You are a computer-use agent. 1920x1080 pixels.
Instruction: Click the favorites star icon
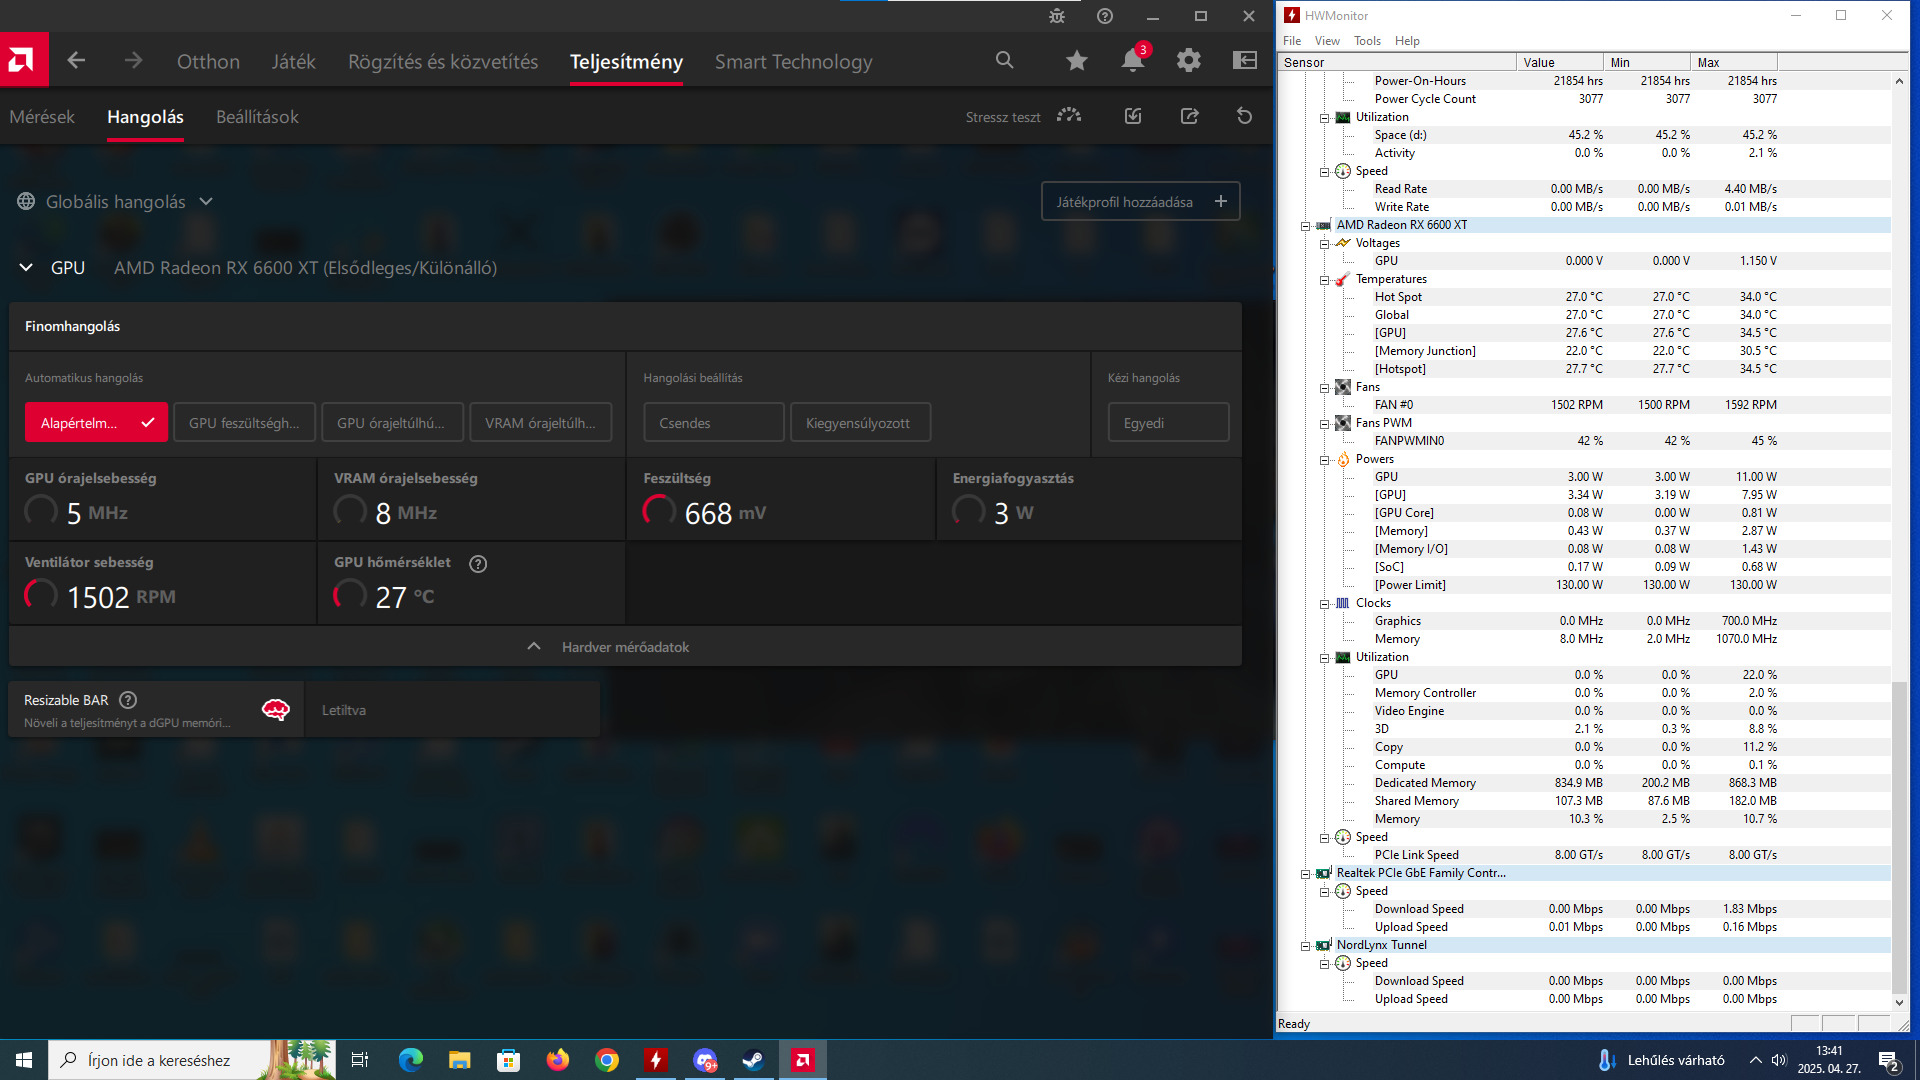tap(1076, 61)
